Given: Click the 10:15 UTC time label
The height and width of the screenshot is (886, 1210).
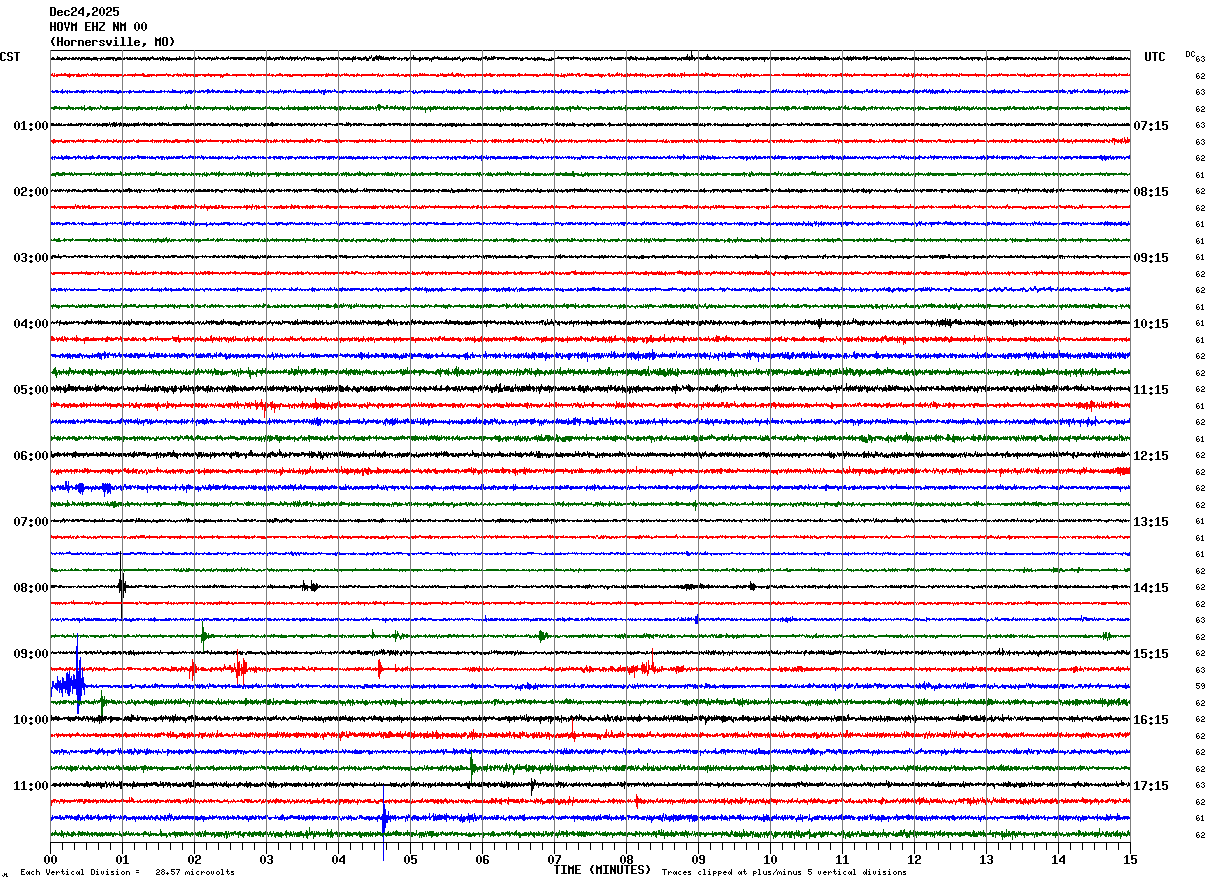Looking at the screenshot, I should 1151,324.
